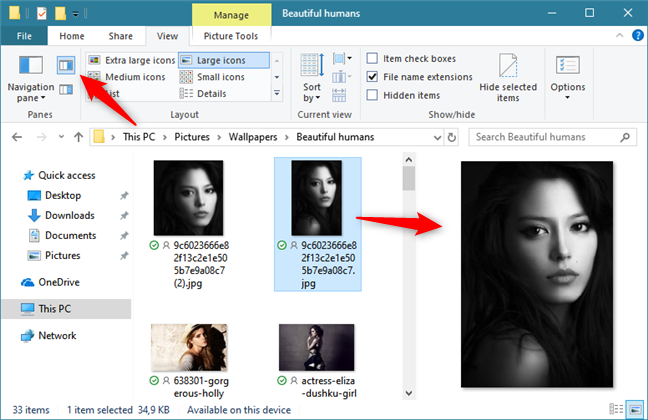Select This PC in navigation pane
The height and width of the screenshot is (420, 648).
pyautogui.click(x=66, y=309)
